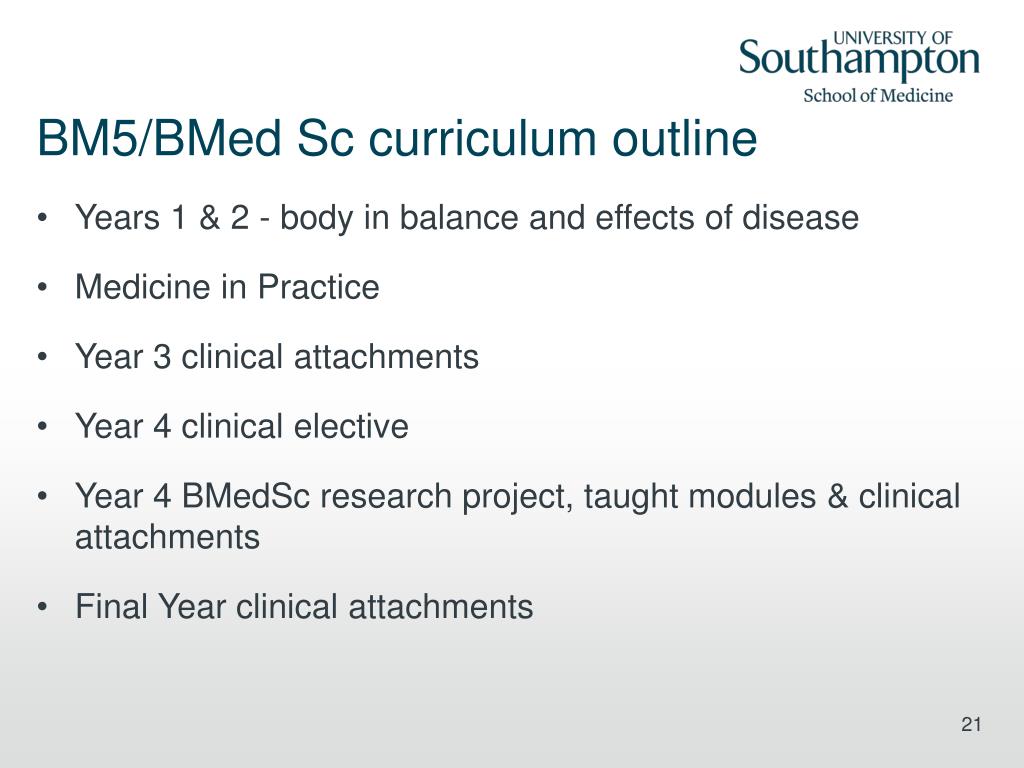Select the slide title 'BM5/BMed Sc curriculum outline'

(x=397, y=139)
